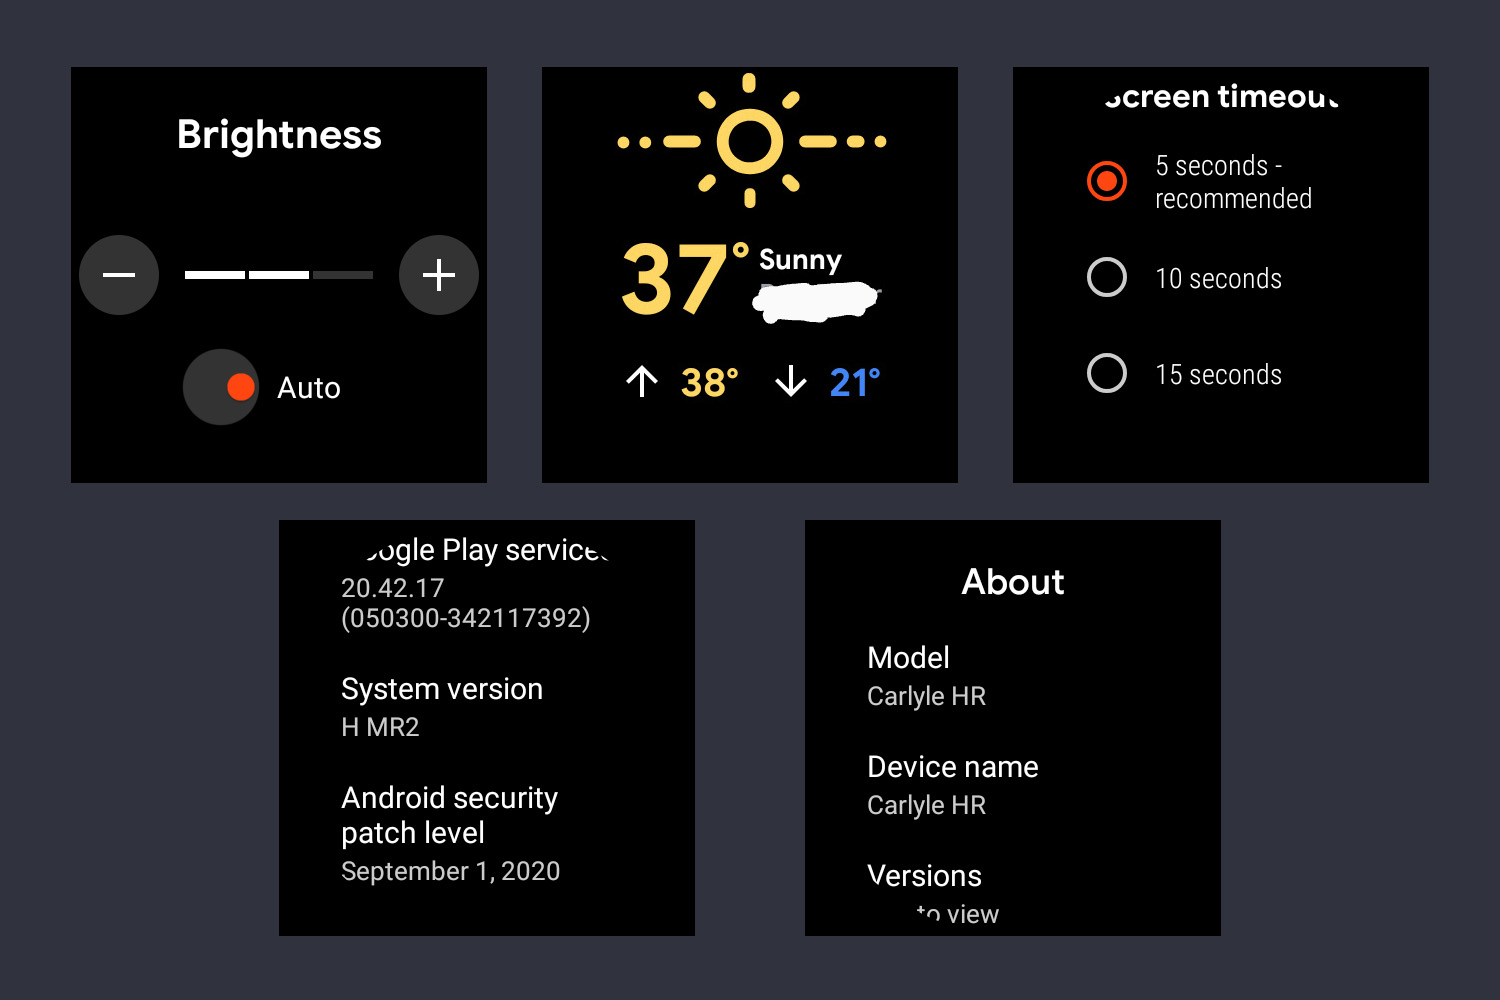Tap the 37° current temperature reading
The image size is (1500, 1000).
(x=676, y=280)
